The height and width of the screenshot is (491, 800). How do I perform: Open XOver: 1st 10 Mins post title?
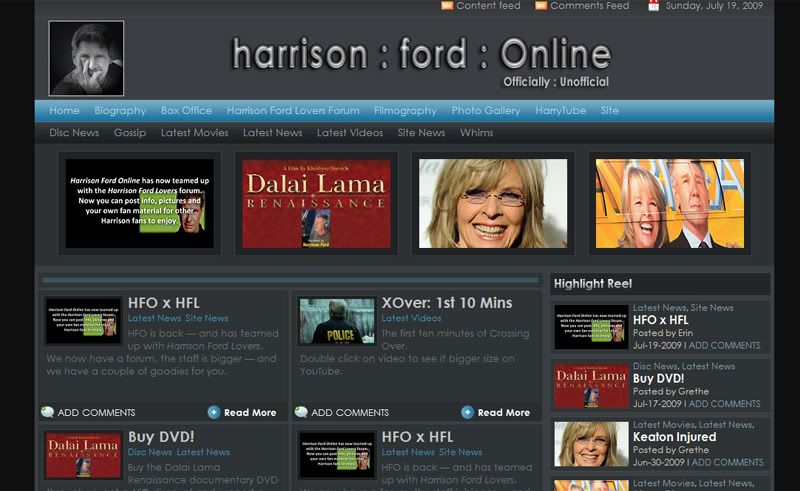(446, 303)
